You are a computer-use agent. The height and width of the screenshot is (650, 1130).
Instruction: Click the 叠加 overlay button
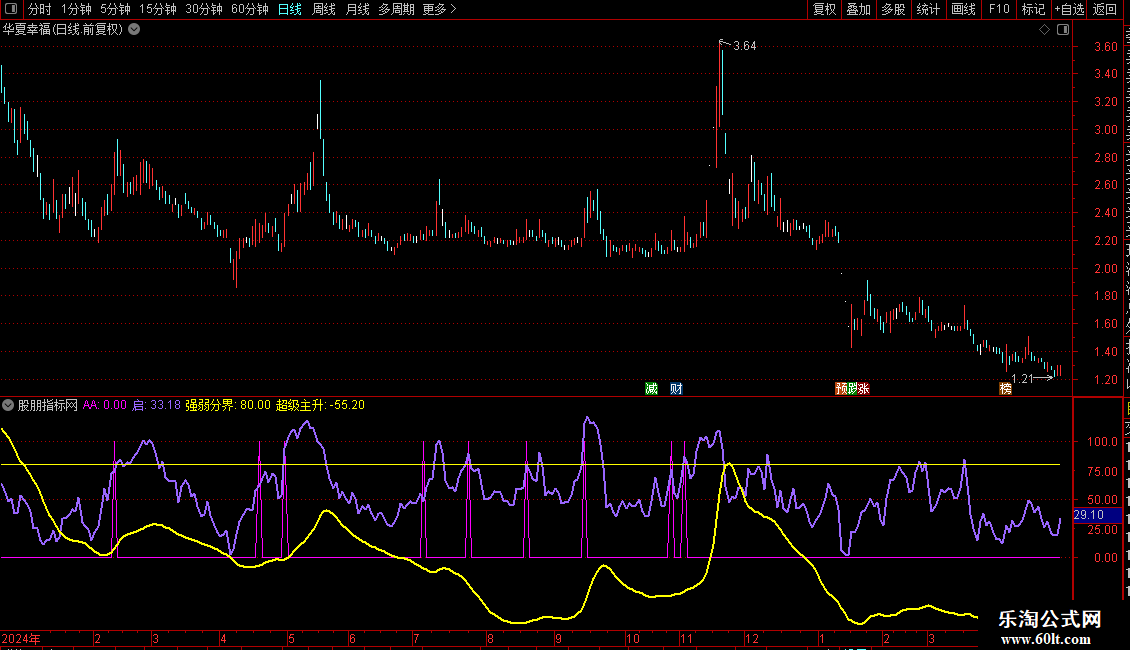point(858,9)
